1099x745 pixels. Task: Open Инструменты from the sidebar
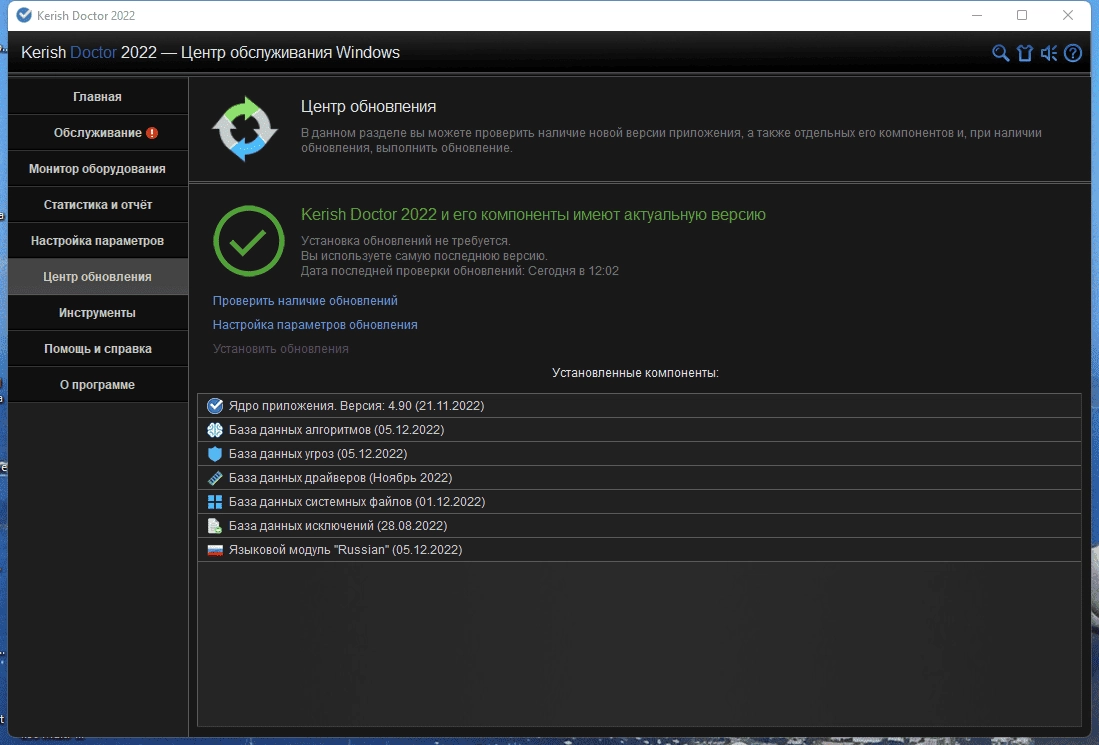click(x=98, y=313)
